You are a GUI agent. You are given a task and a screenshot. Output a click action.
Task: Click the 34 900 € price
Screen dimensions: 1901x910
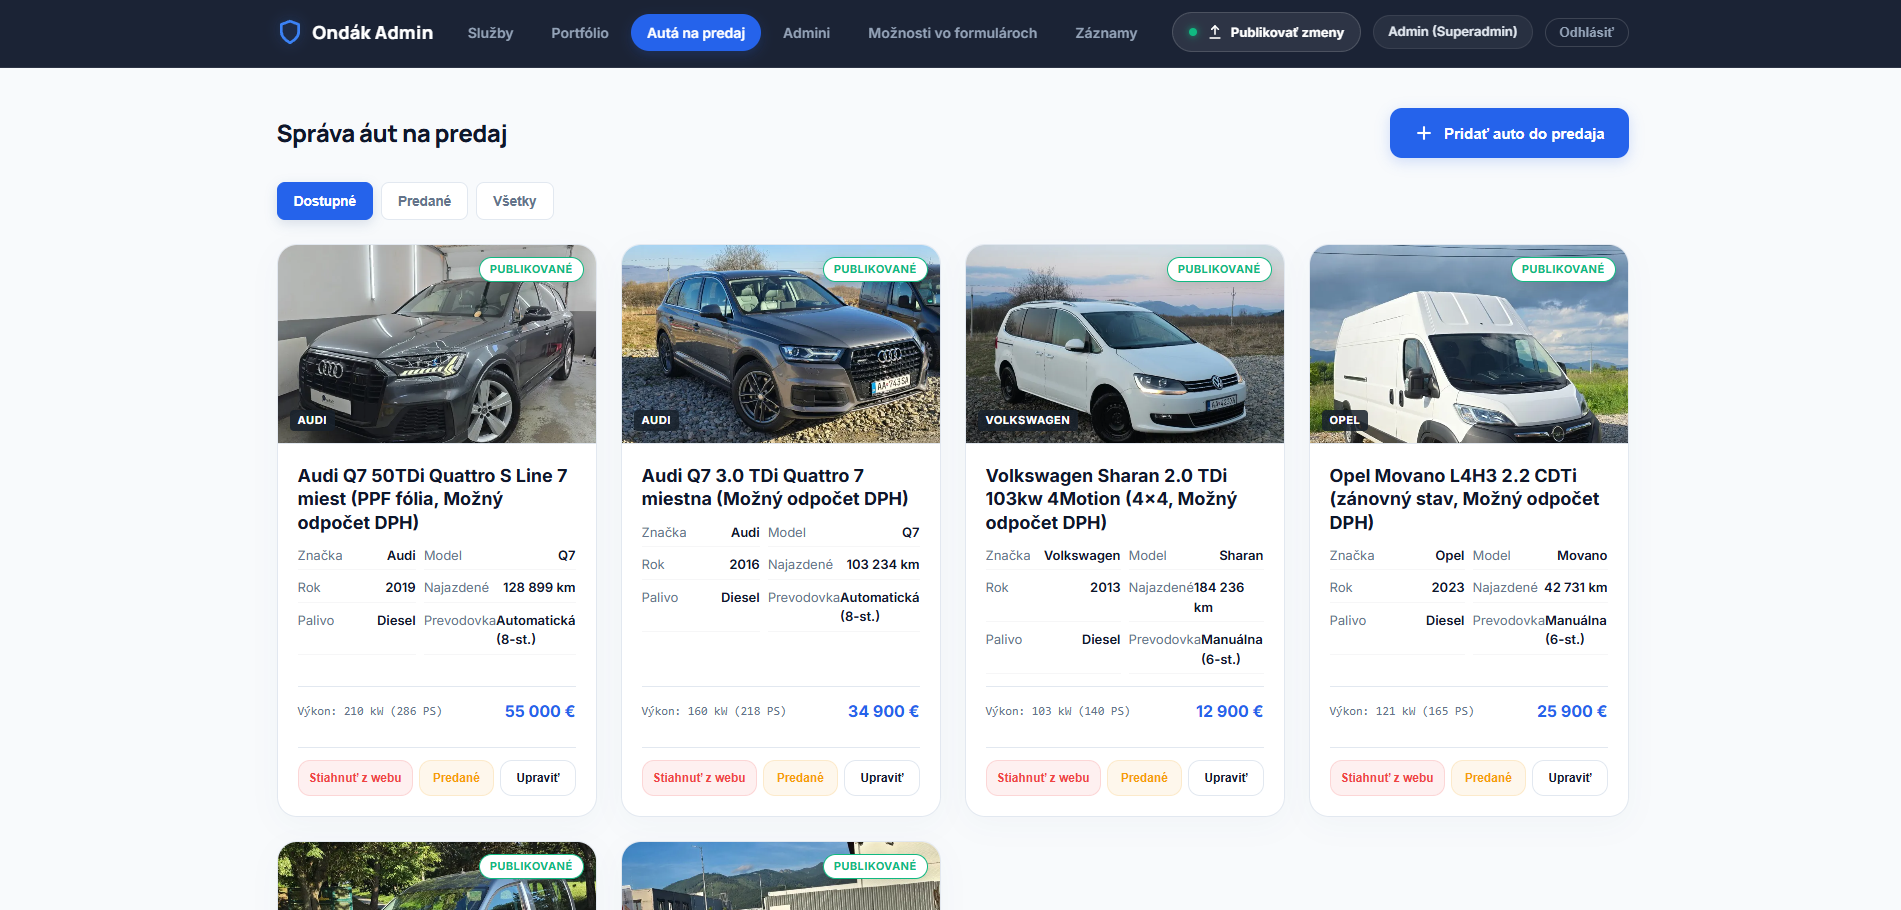click(x=884, y=711)
